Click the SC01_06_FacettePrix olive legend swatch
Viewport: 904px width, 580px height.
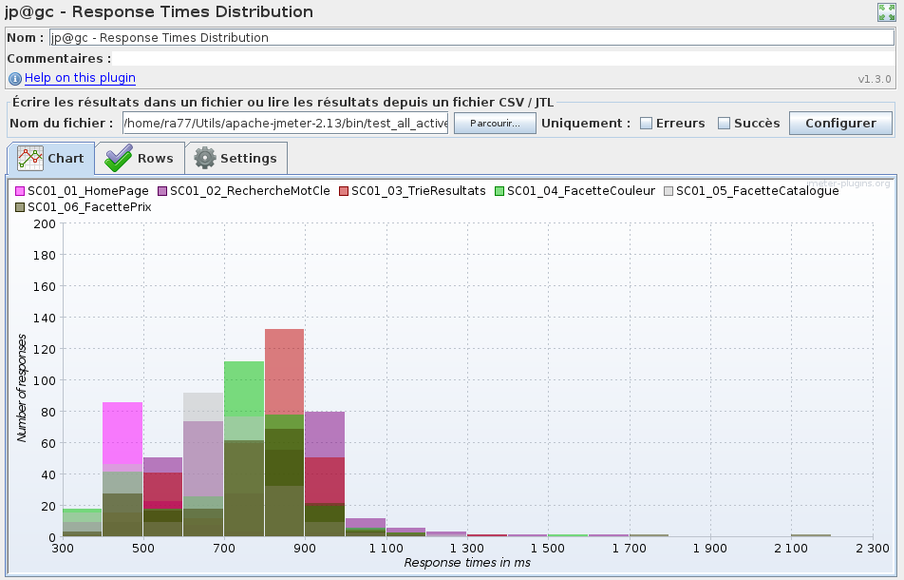pyautogui.click(x=19, y=206)
